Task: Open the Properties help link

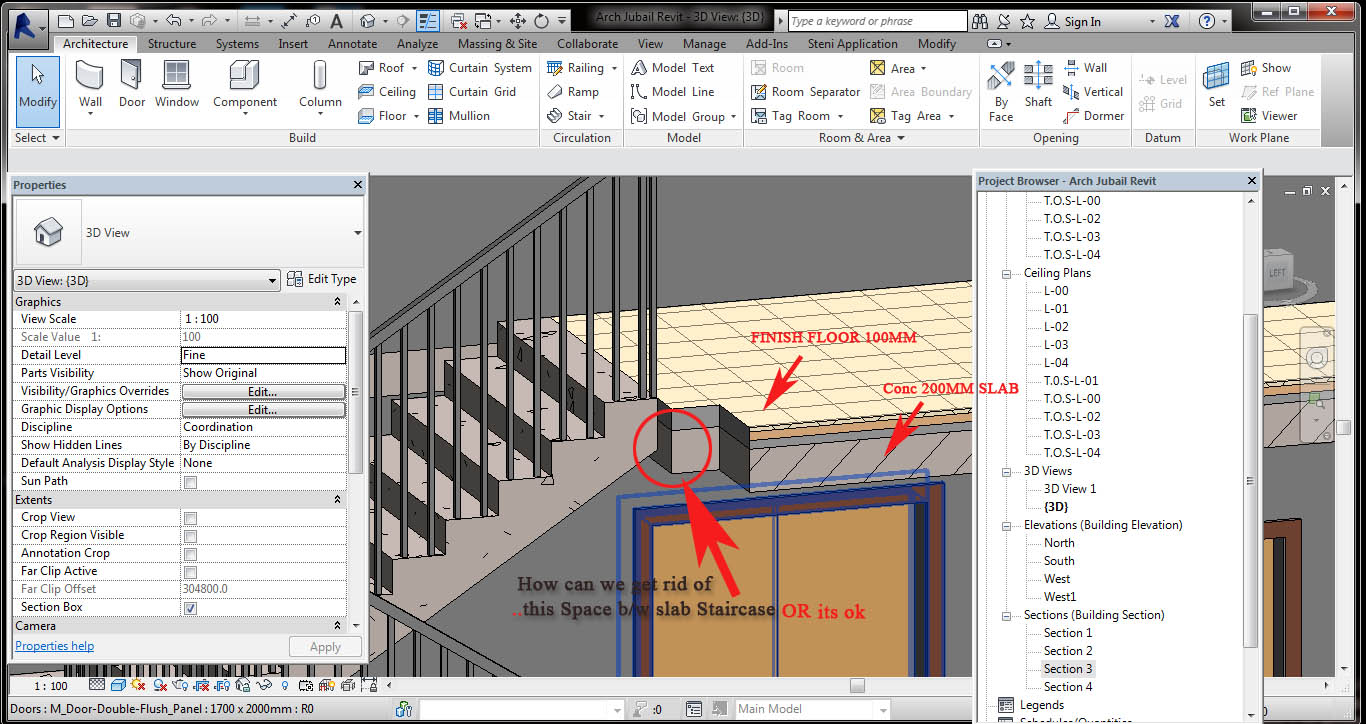Action: (x=53, y=645)
